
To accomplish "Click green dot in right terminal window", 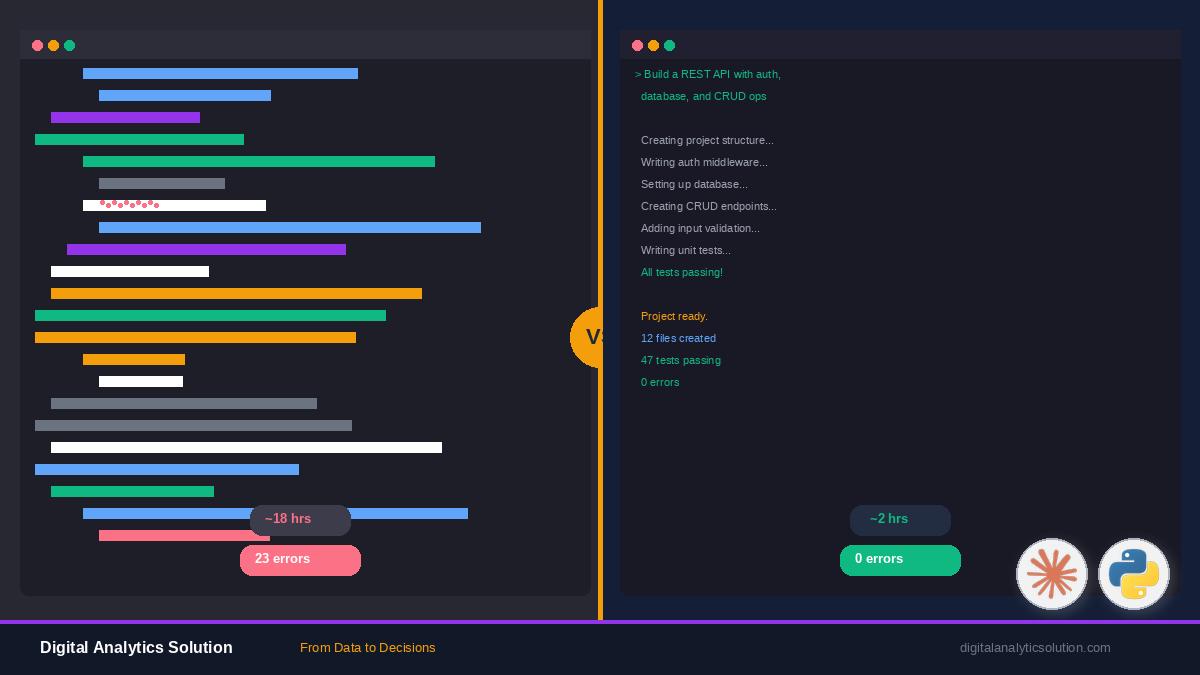I will [x=670, y=45].
